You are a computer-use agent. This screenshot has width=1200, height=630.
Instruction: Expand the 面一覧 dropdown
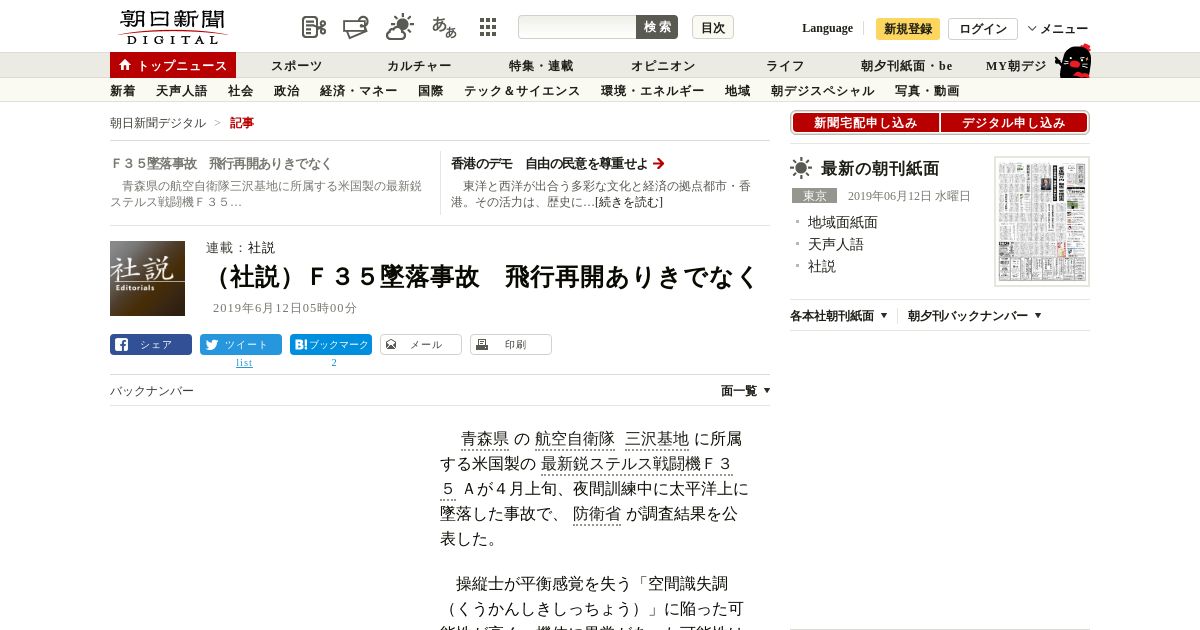[745, 391]
